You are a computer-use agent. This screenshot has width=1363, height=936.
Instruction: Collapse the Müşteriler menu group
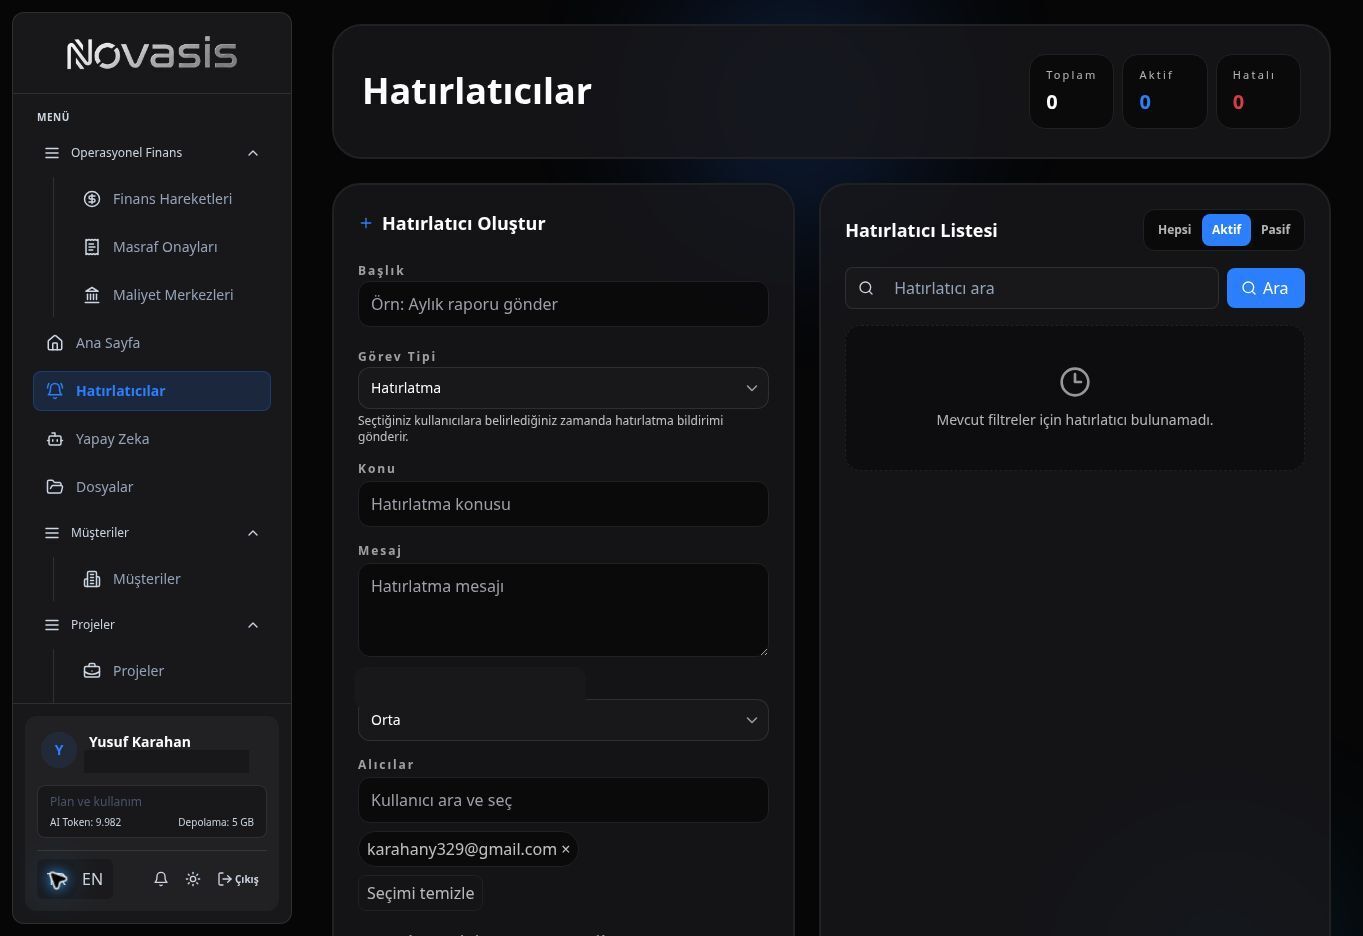tap(253, 533)
